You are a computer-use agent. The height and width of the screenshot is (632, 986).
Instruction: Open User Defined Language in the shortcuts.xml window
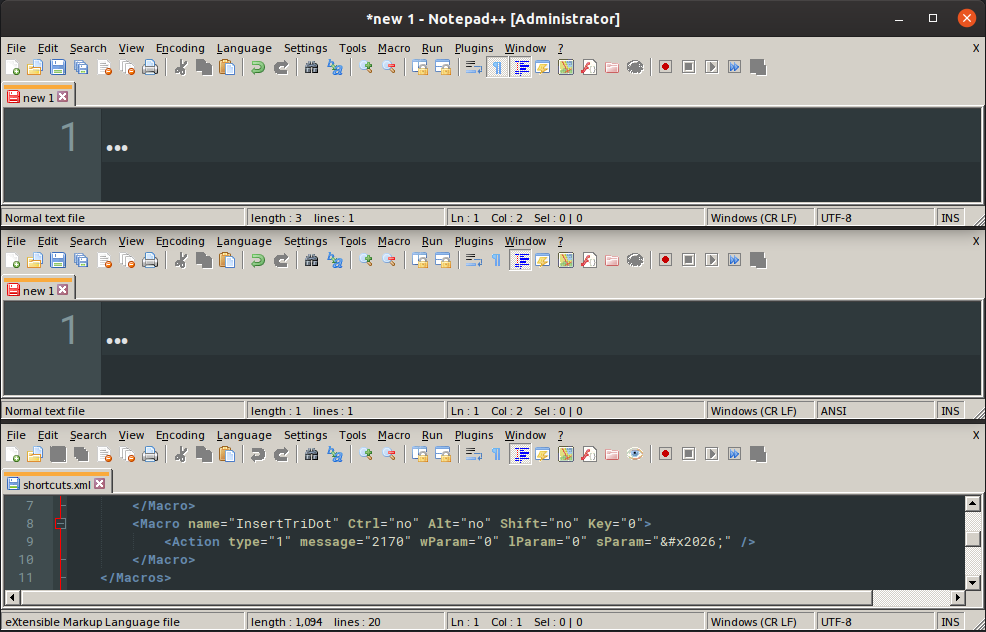pyautogui.click(x=543, y=454)
